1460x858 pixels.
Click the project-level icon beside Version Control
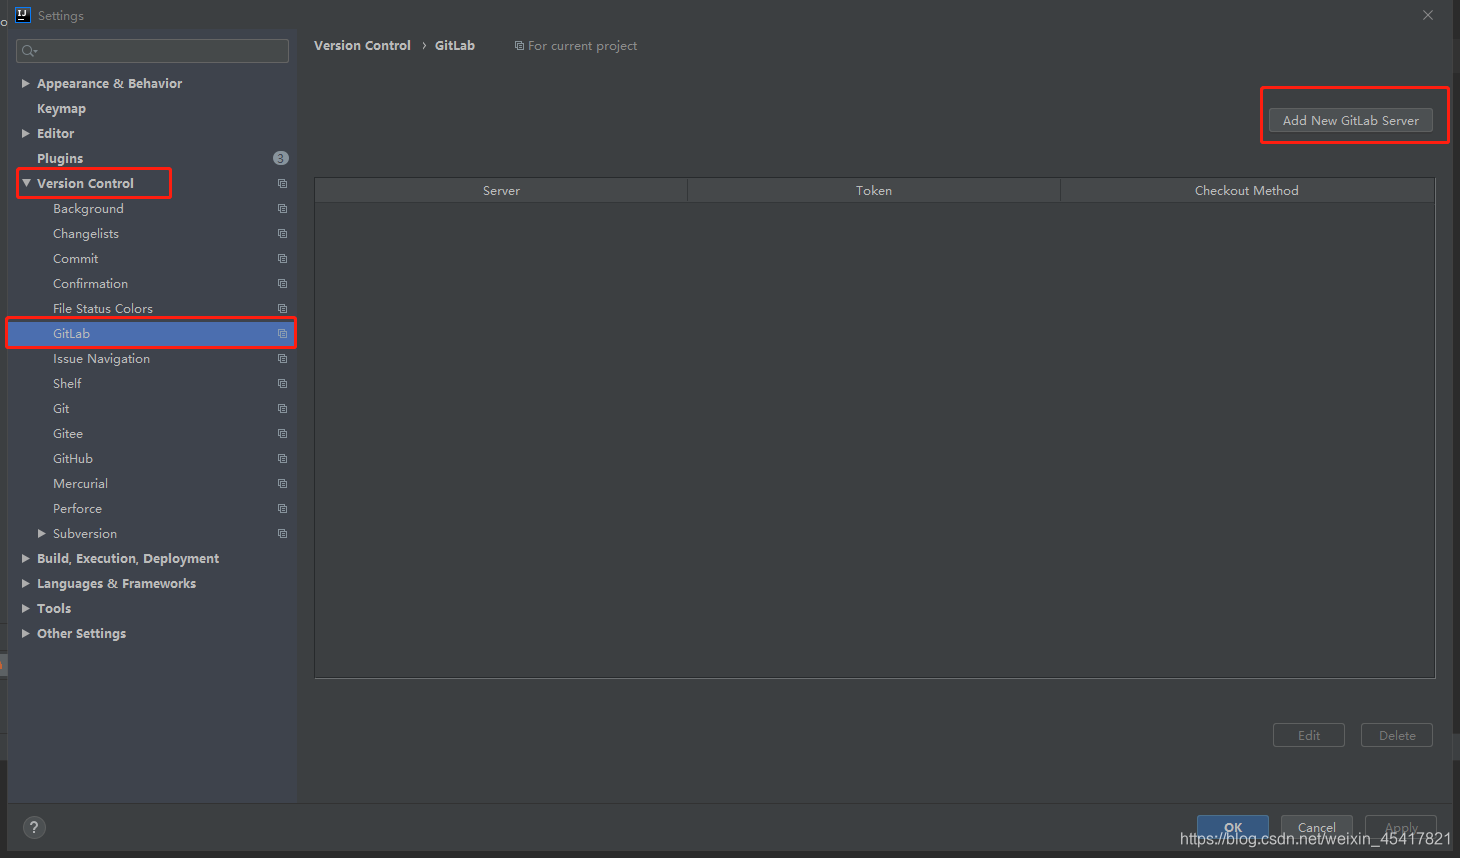coord(282,184)
